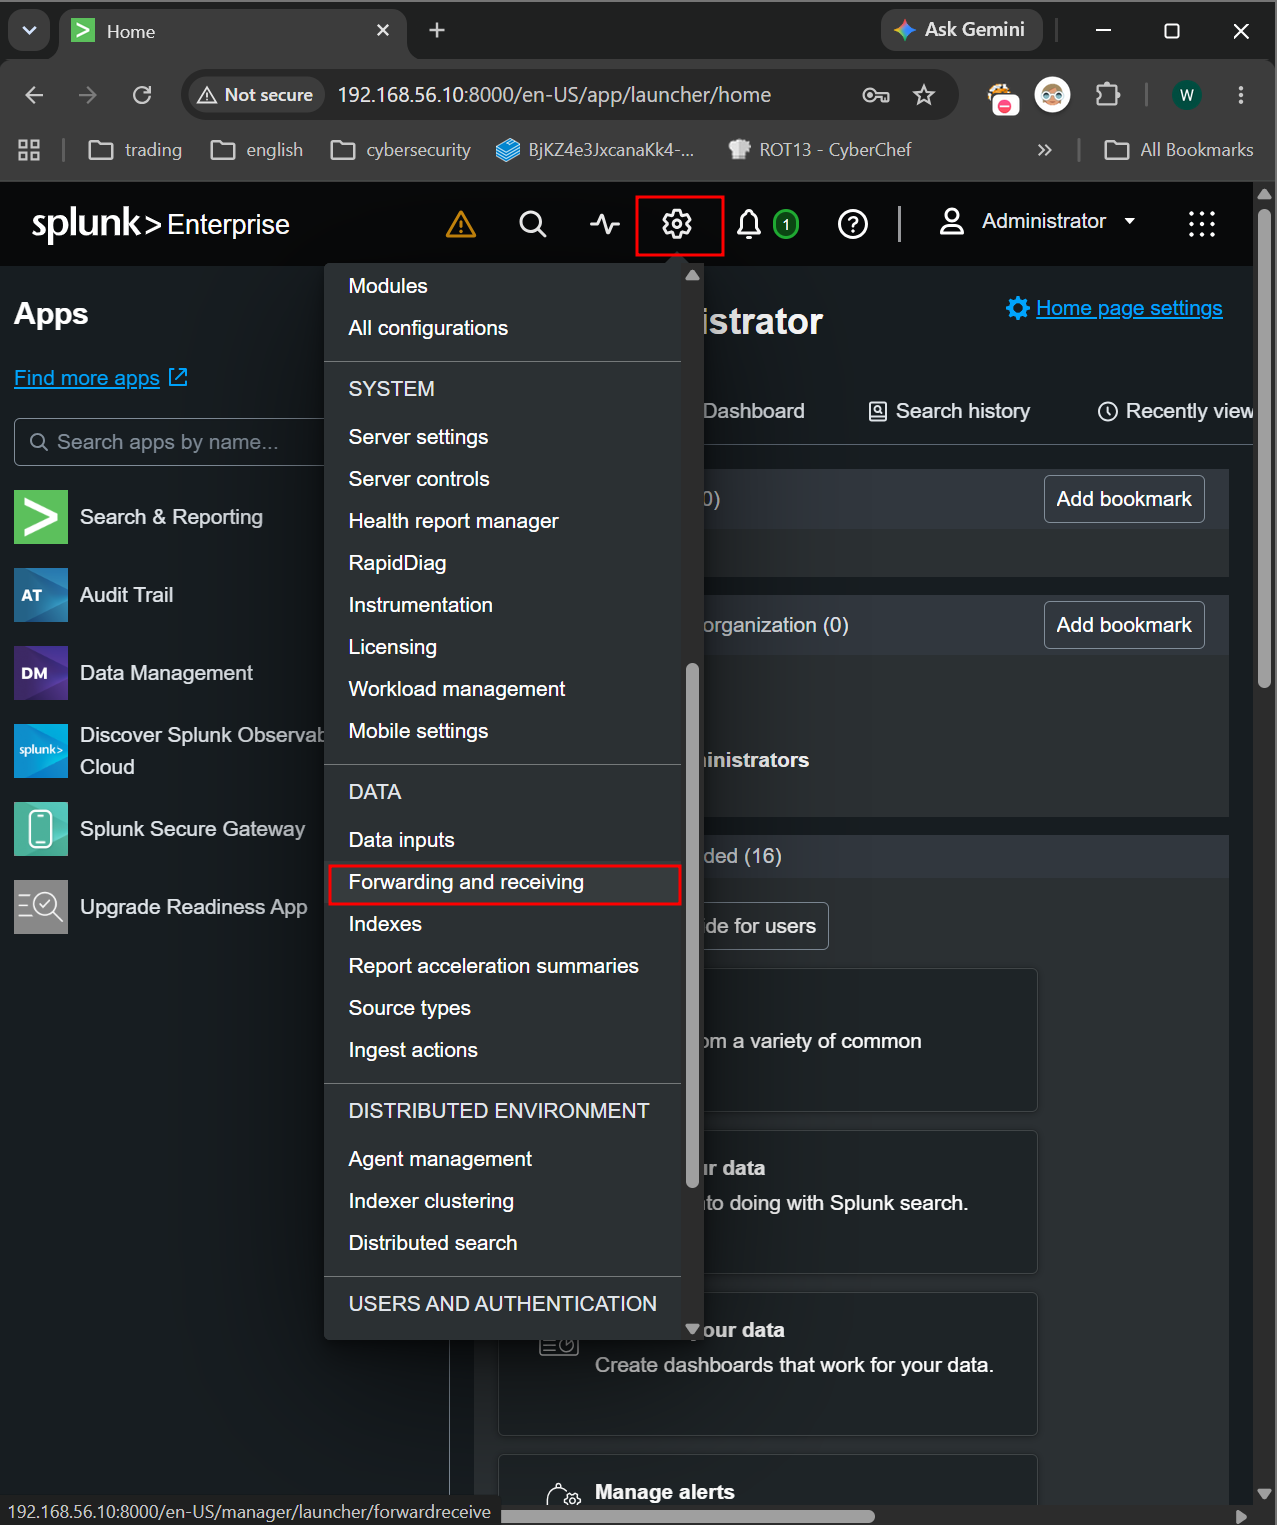Click the Chrome back arrow

coord(34,95)
